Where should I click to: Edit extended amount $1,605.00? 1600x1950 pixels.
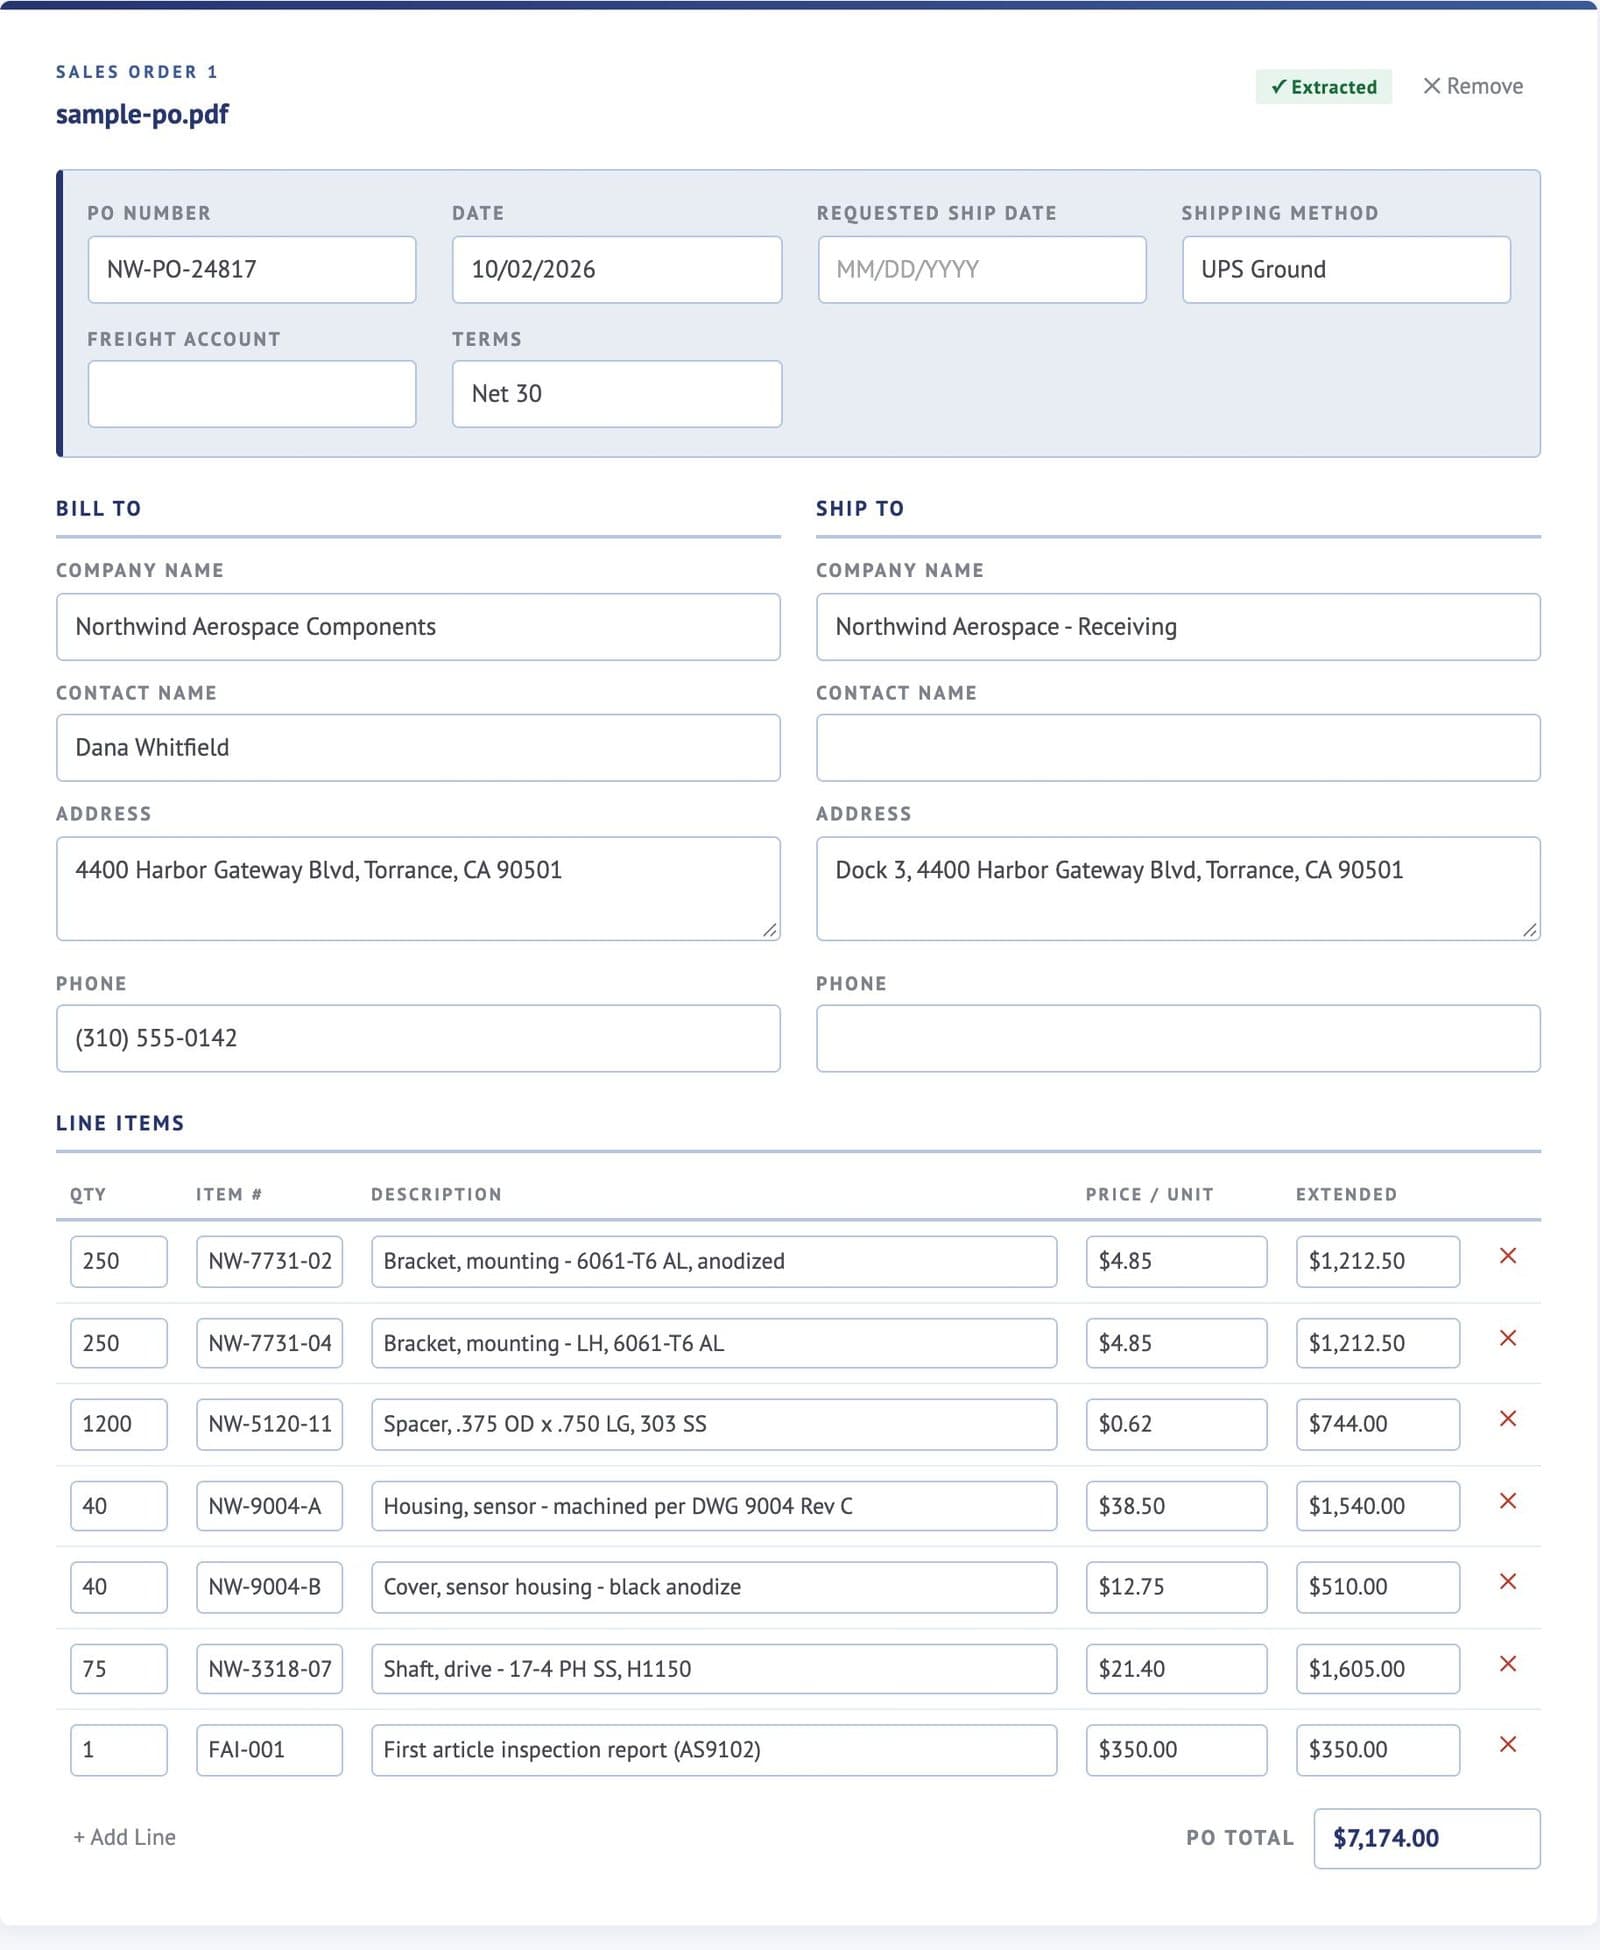tap(1378, 1669)
